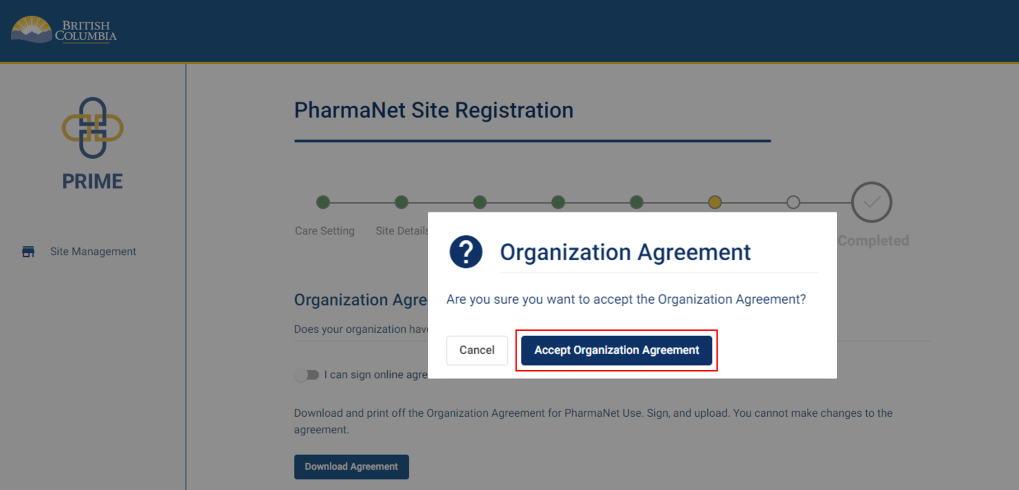Click the Download Agreement button
Viewport: 1019px width, 490px height.
pos(351,467)
